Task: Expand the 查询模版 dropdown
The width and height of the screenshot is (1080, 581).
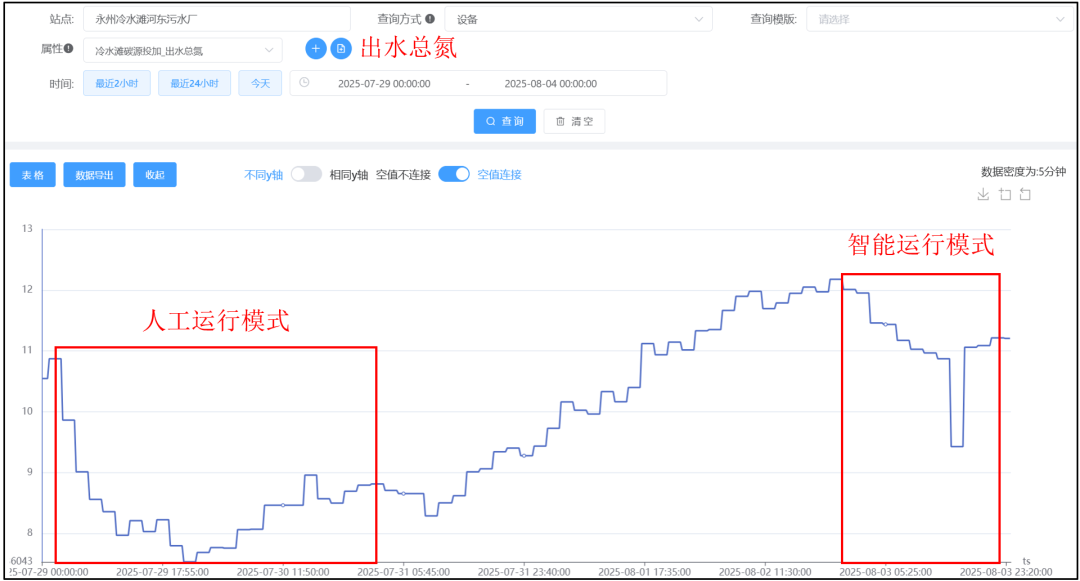Action: 939,19
